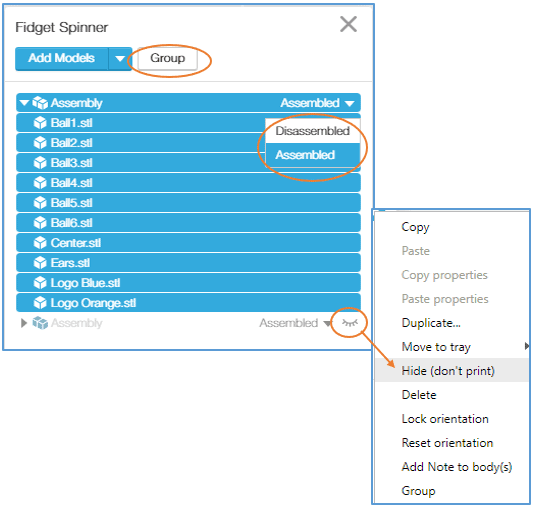Choose Assembled in the dropdown list
This screenshot has height=508, width=535.
point(313,155)
